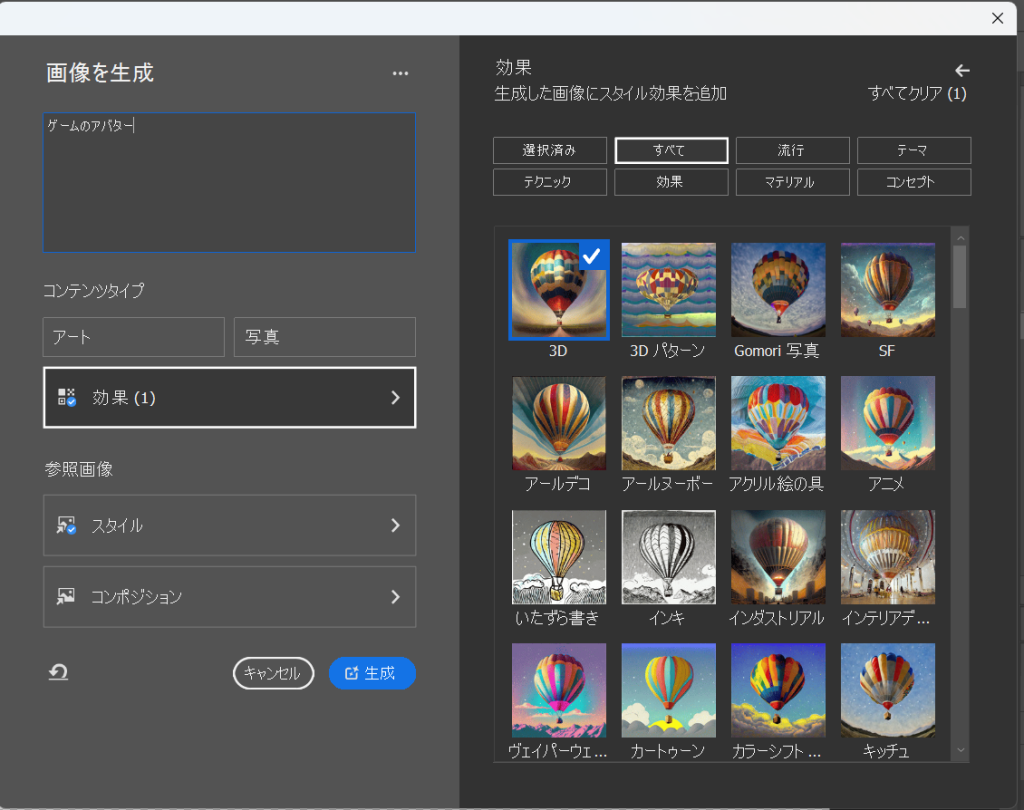Click the スタイル reference image icon
1024x810 pixels.
67,525
